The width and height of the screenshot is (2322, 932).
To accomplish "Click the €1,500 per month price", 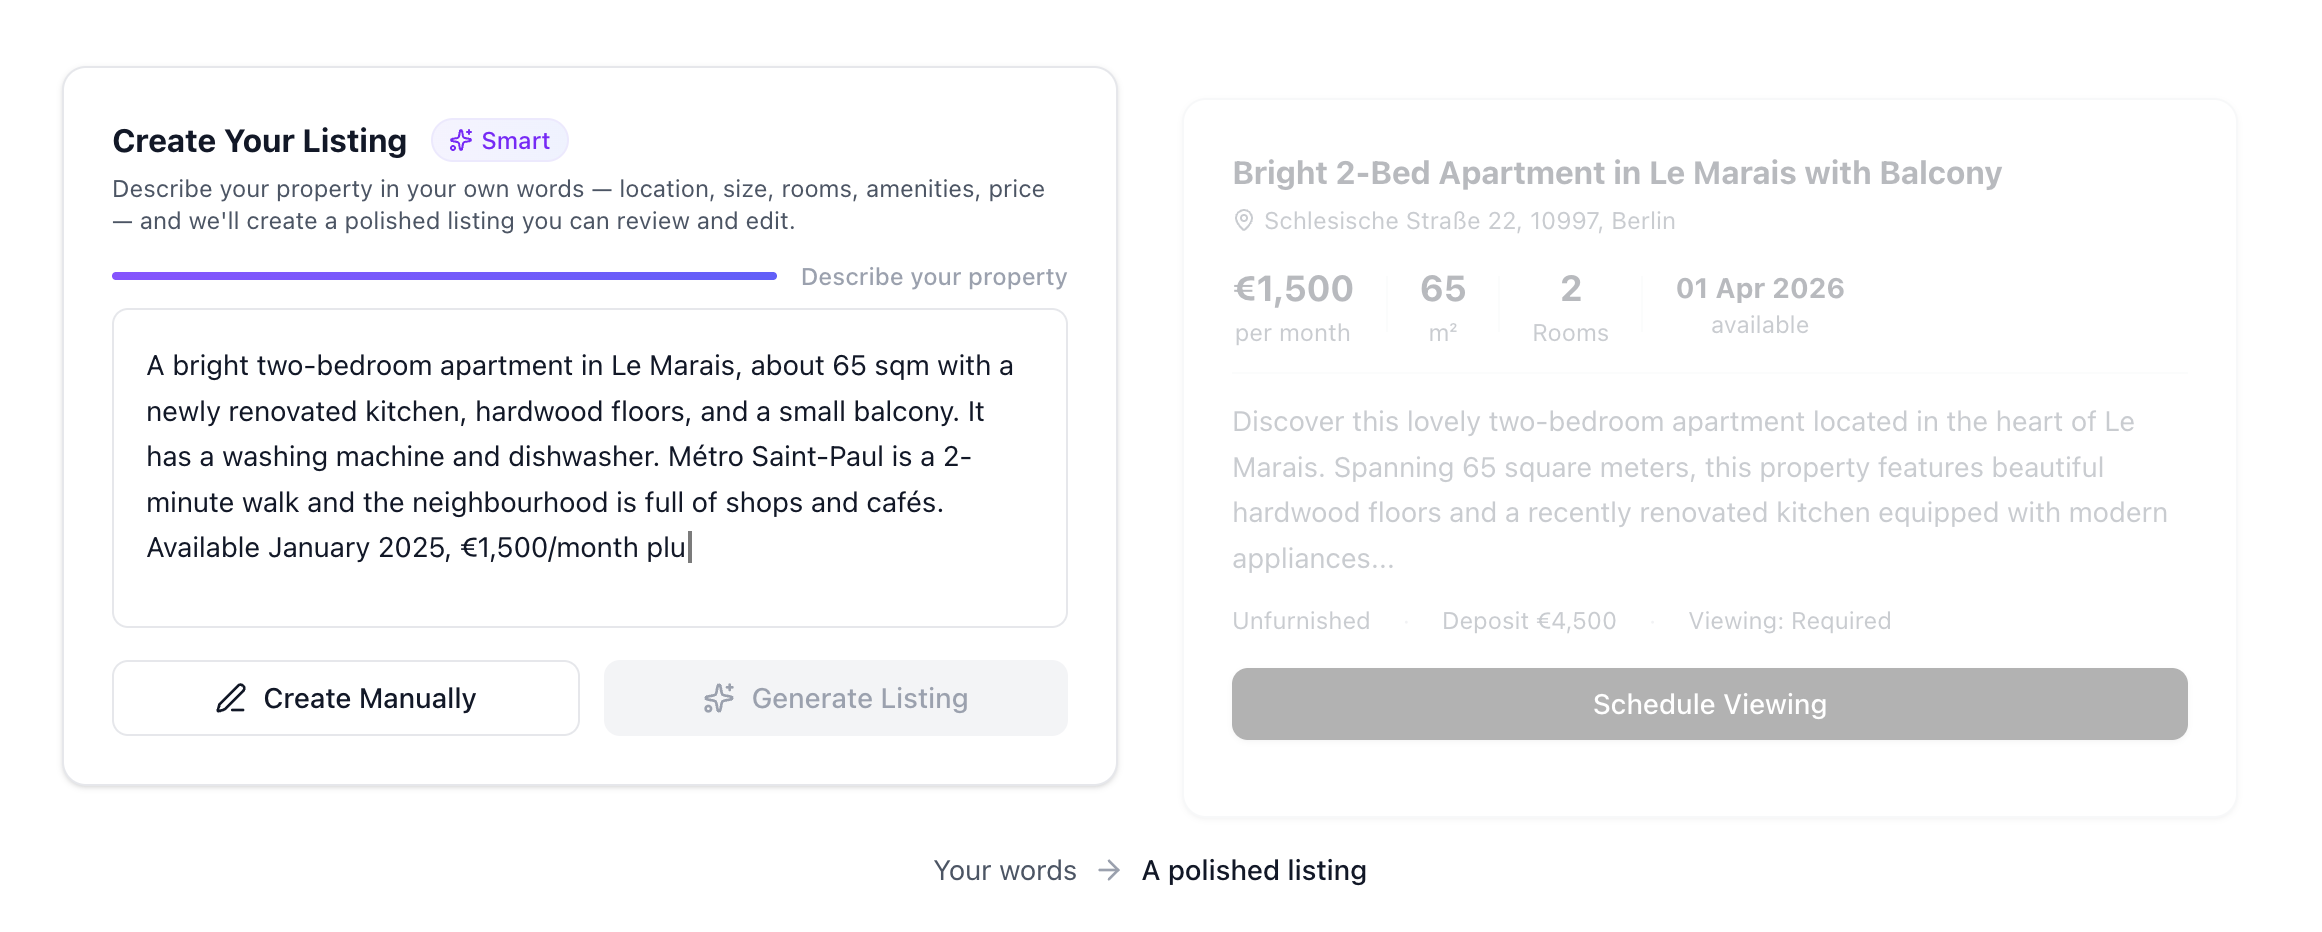I will click(x=1292, y=306).
